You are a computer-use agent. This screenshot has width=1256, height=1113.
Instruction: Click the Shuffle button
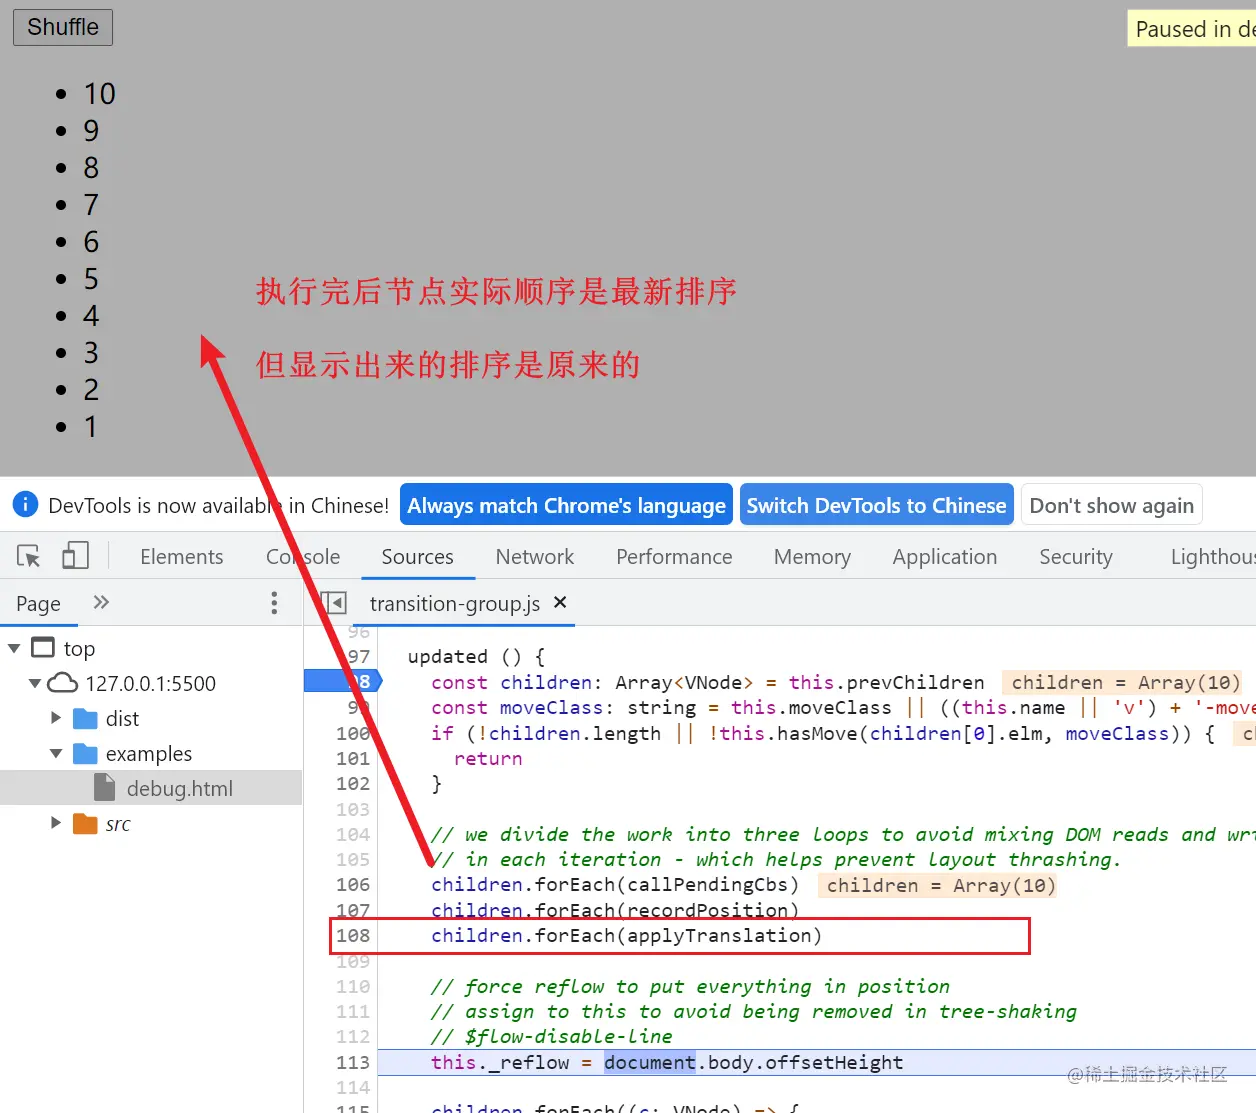(63, 27)
